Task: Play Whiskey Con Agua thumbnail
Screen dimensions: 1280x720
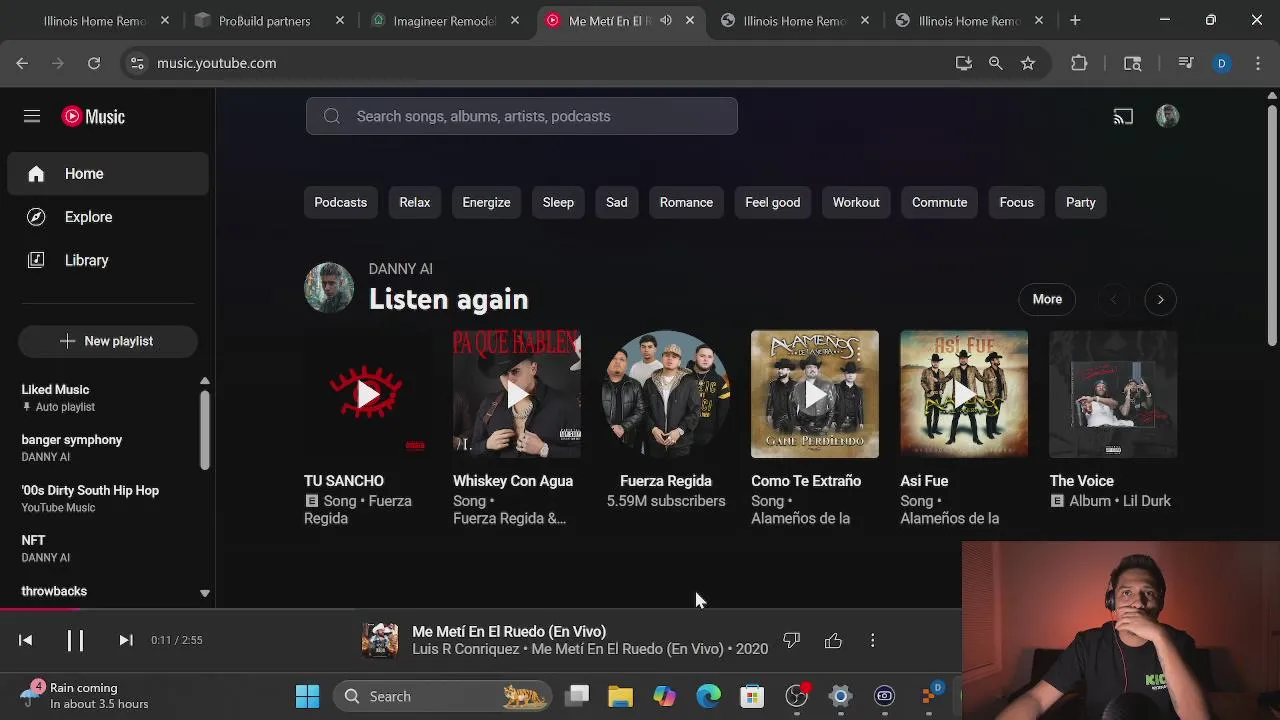Action: tap(517, 394)
